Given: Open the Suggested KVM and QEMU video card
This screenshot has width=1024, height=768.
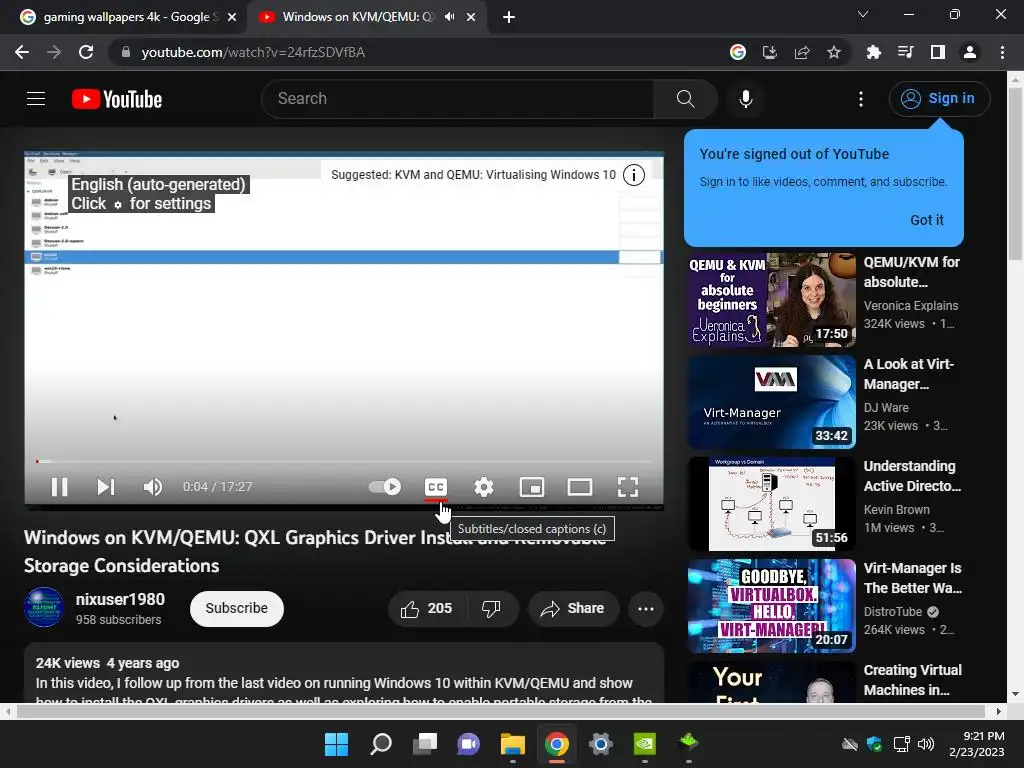Looking at the screenshot, I should coord(473,175).
